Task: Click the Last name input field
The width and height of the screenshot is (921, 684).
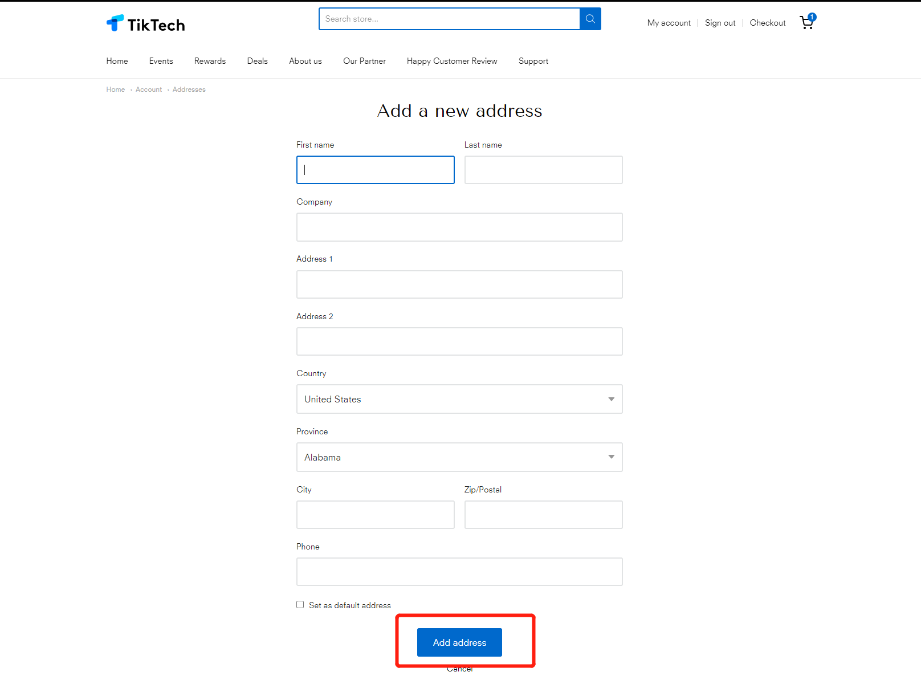Action: pyautogui.click(x=543, y=170)
